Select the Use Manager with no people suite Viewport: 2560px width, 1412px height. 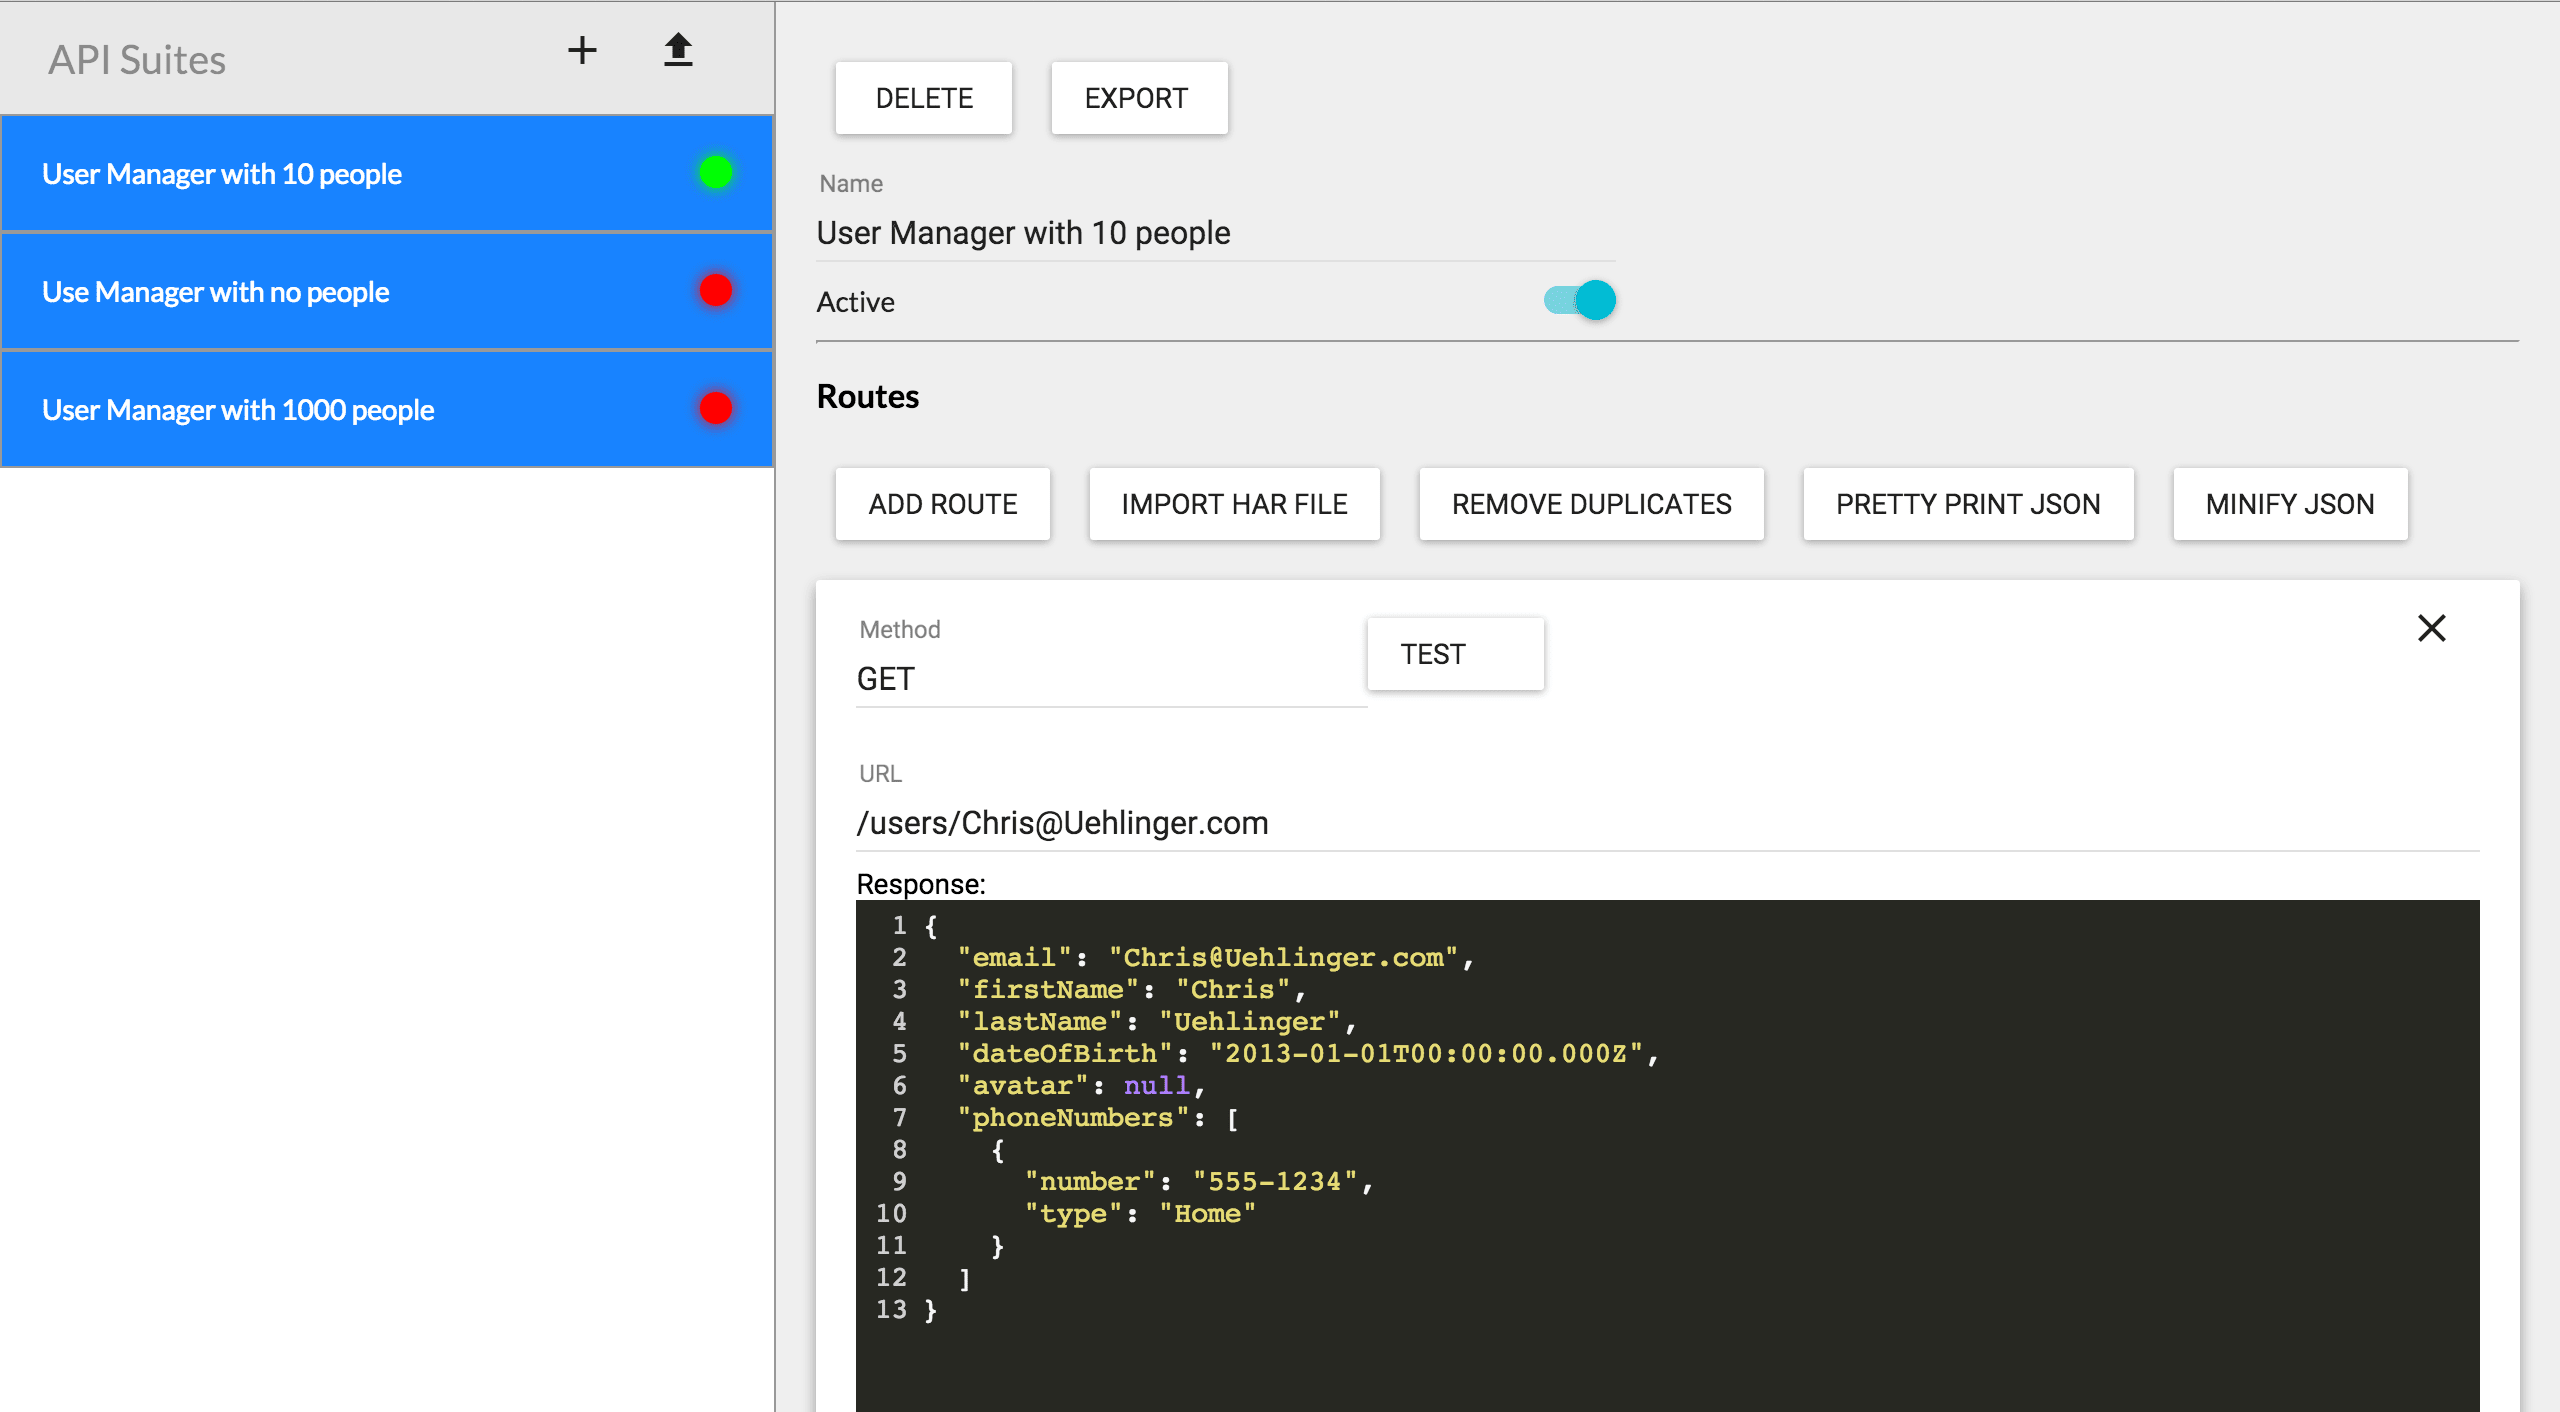300,291
